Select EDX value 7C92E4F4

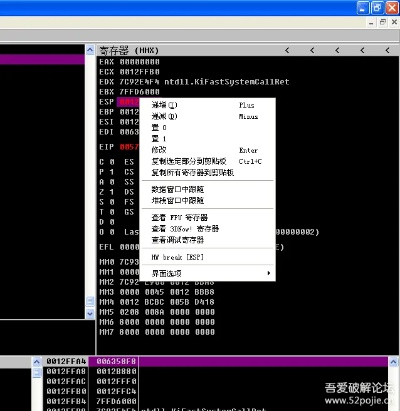pyautogui.click(x=140, y=82)
